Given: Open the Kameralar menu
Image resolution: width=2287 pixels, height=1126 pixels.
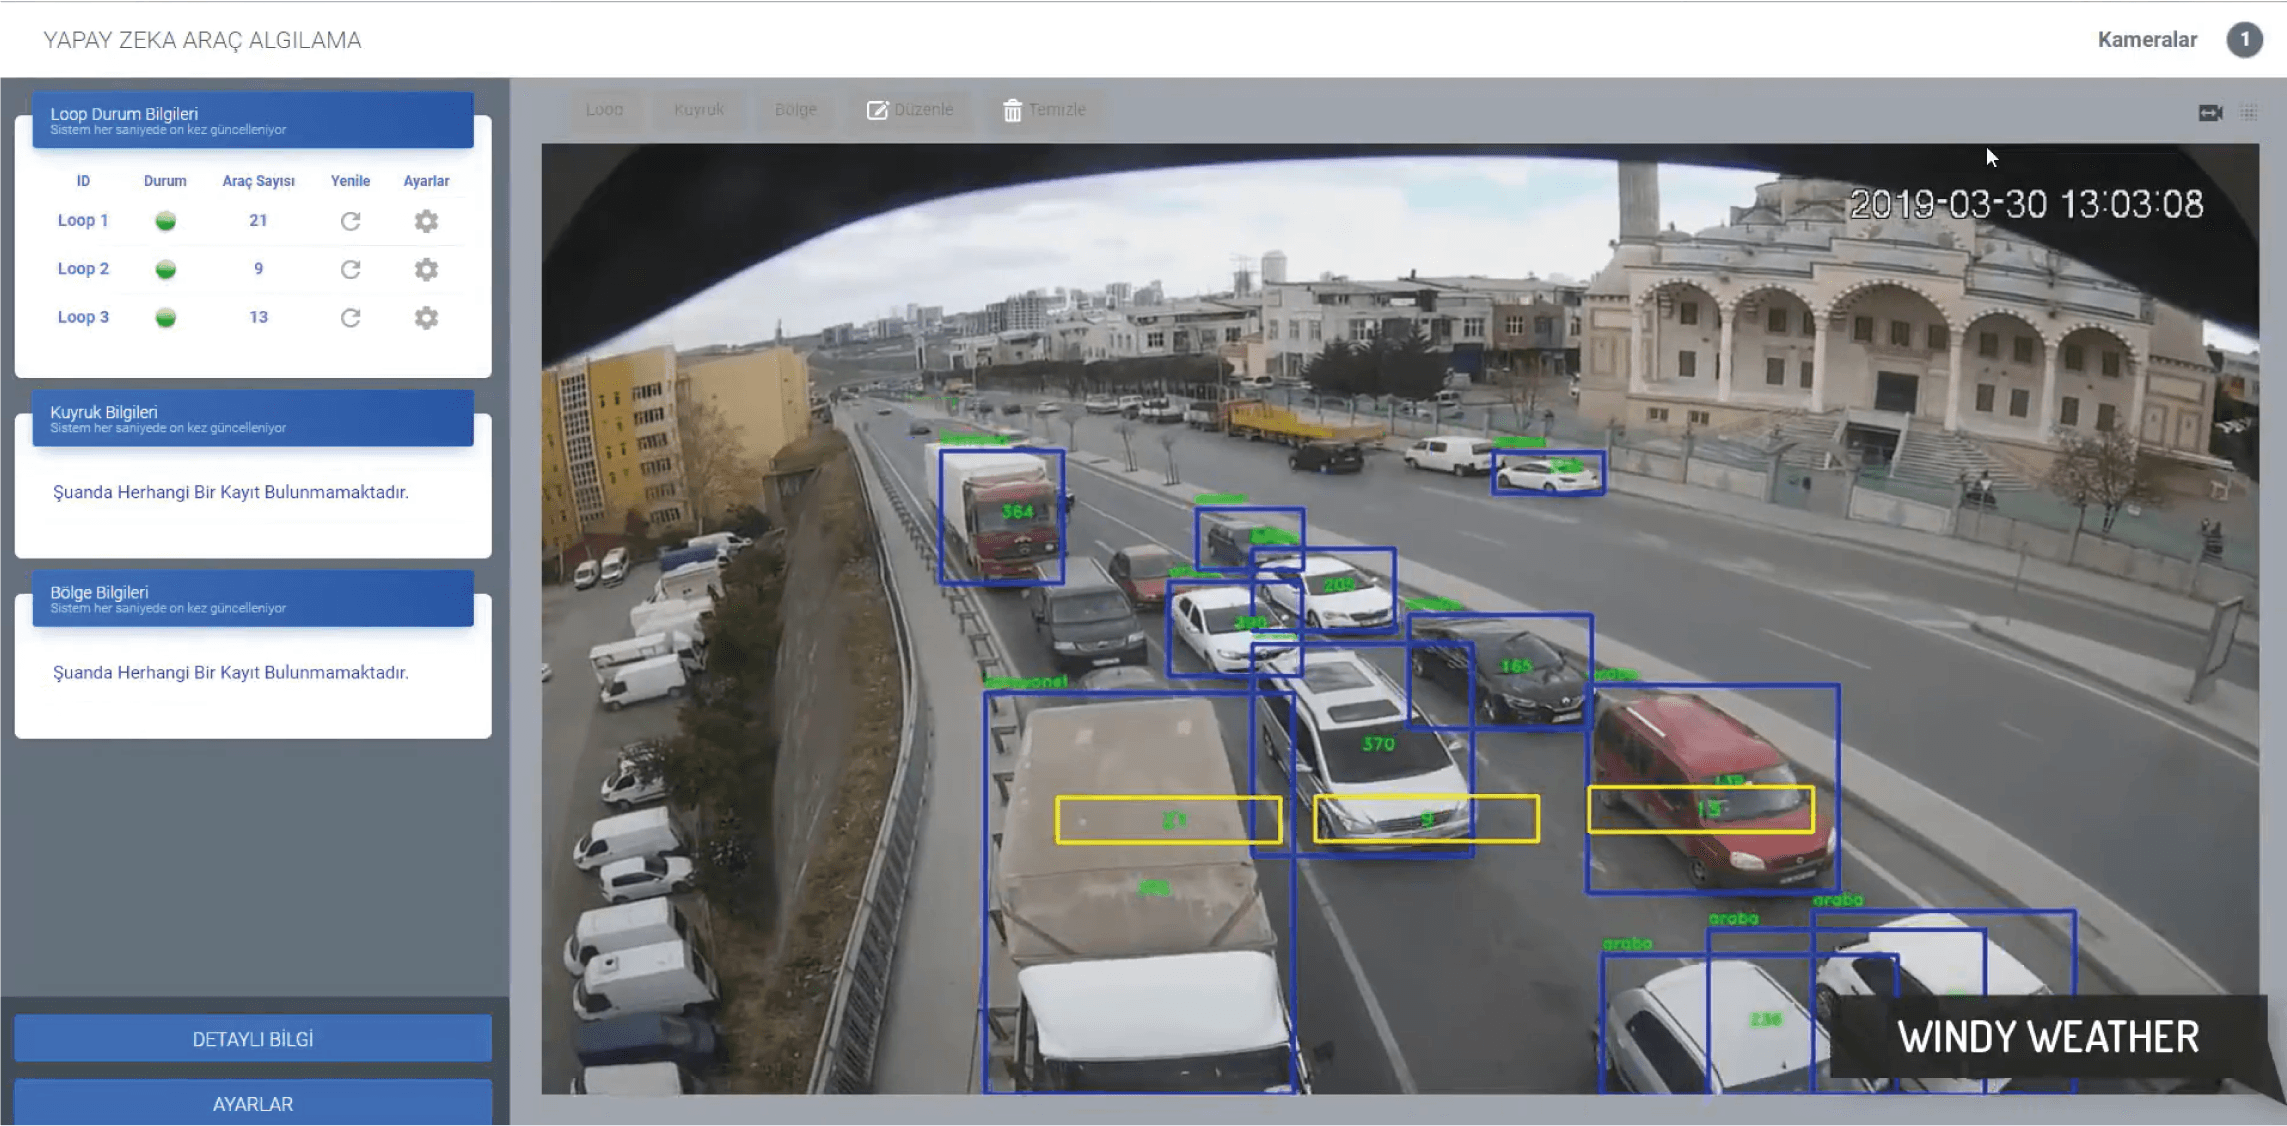Looking at the screenshot, I should click(x=2147, y=40).
